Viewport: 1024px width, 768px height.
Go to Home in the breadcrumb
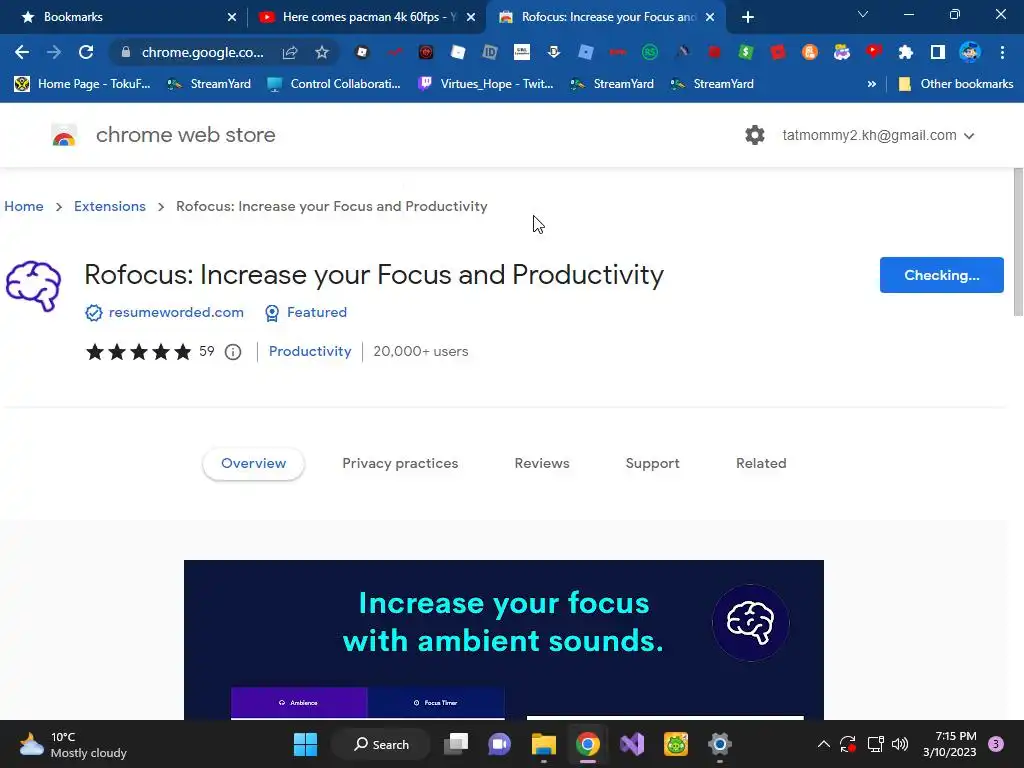pos(24,206)
